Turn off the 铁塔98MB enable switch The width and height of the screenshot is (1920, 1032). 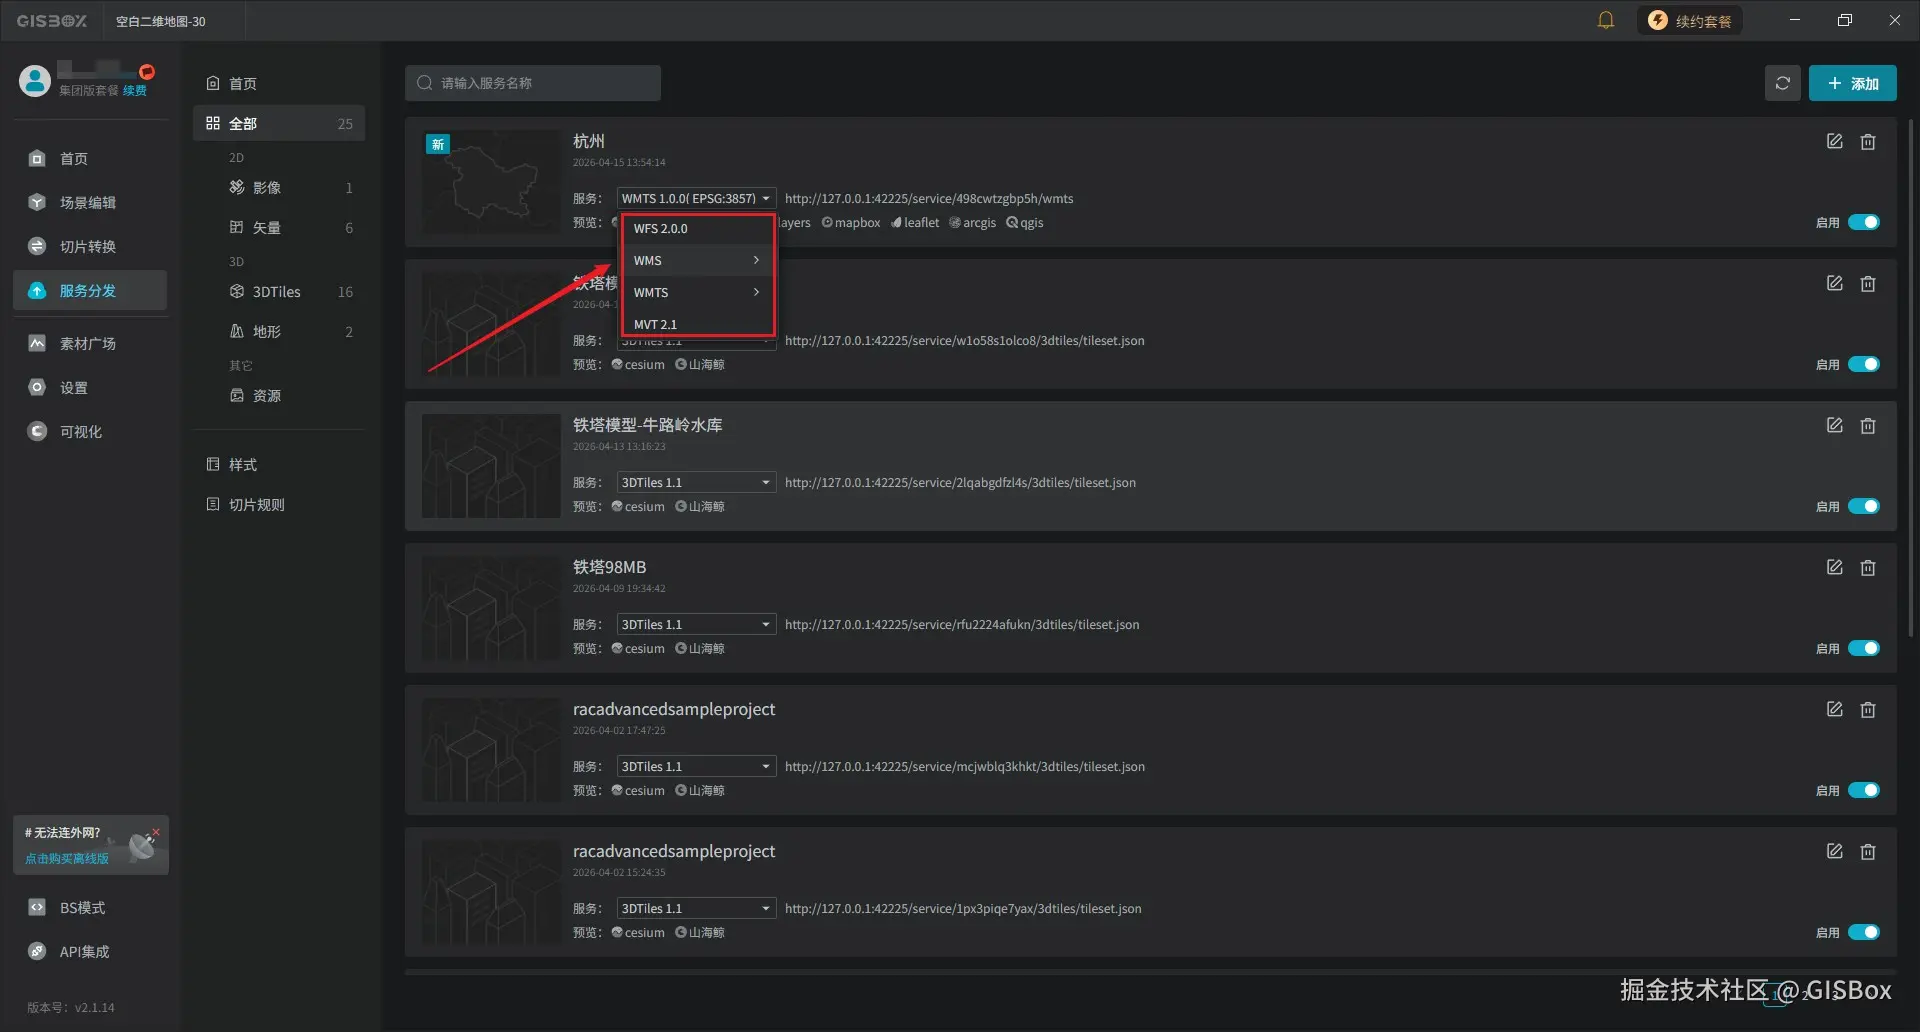click(1863, 648)
